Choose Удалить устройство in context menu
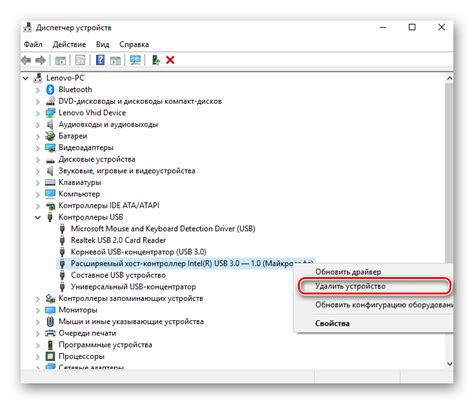Viewport: 474px width, 404px height. coord(350,286)
